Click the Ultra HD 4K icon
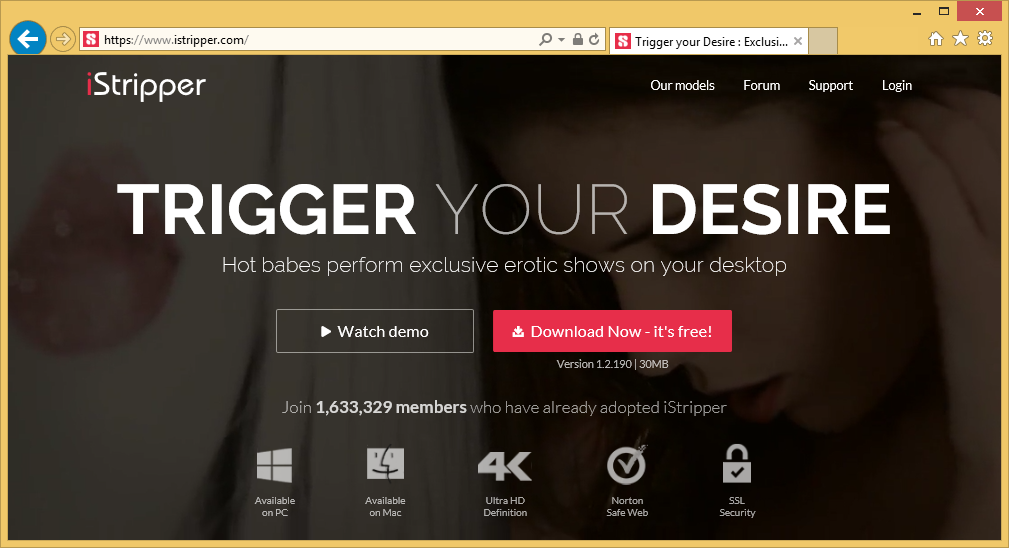 (505, 466)
